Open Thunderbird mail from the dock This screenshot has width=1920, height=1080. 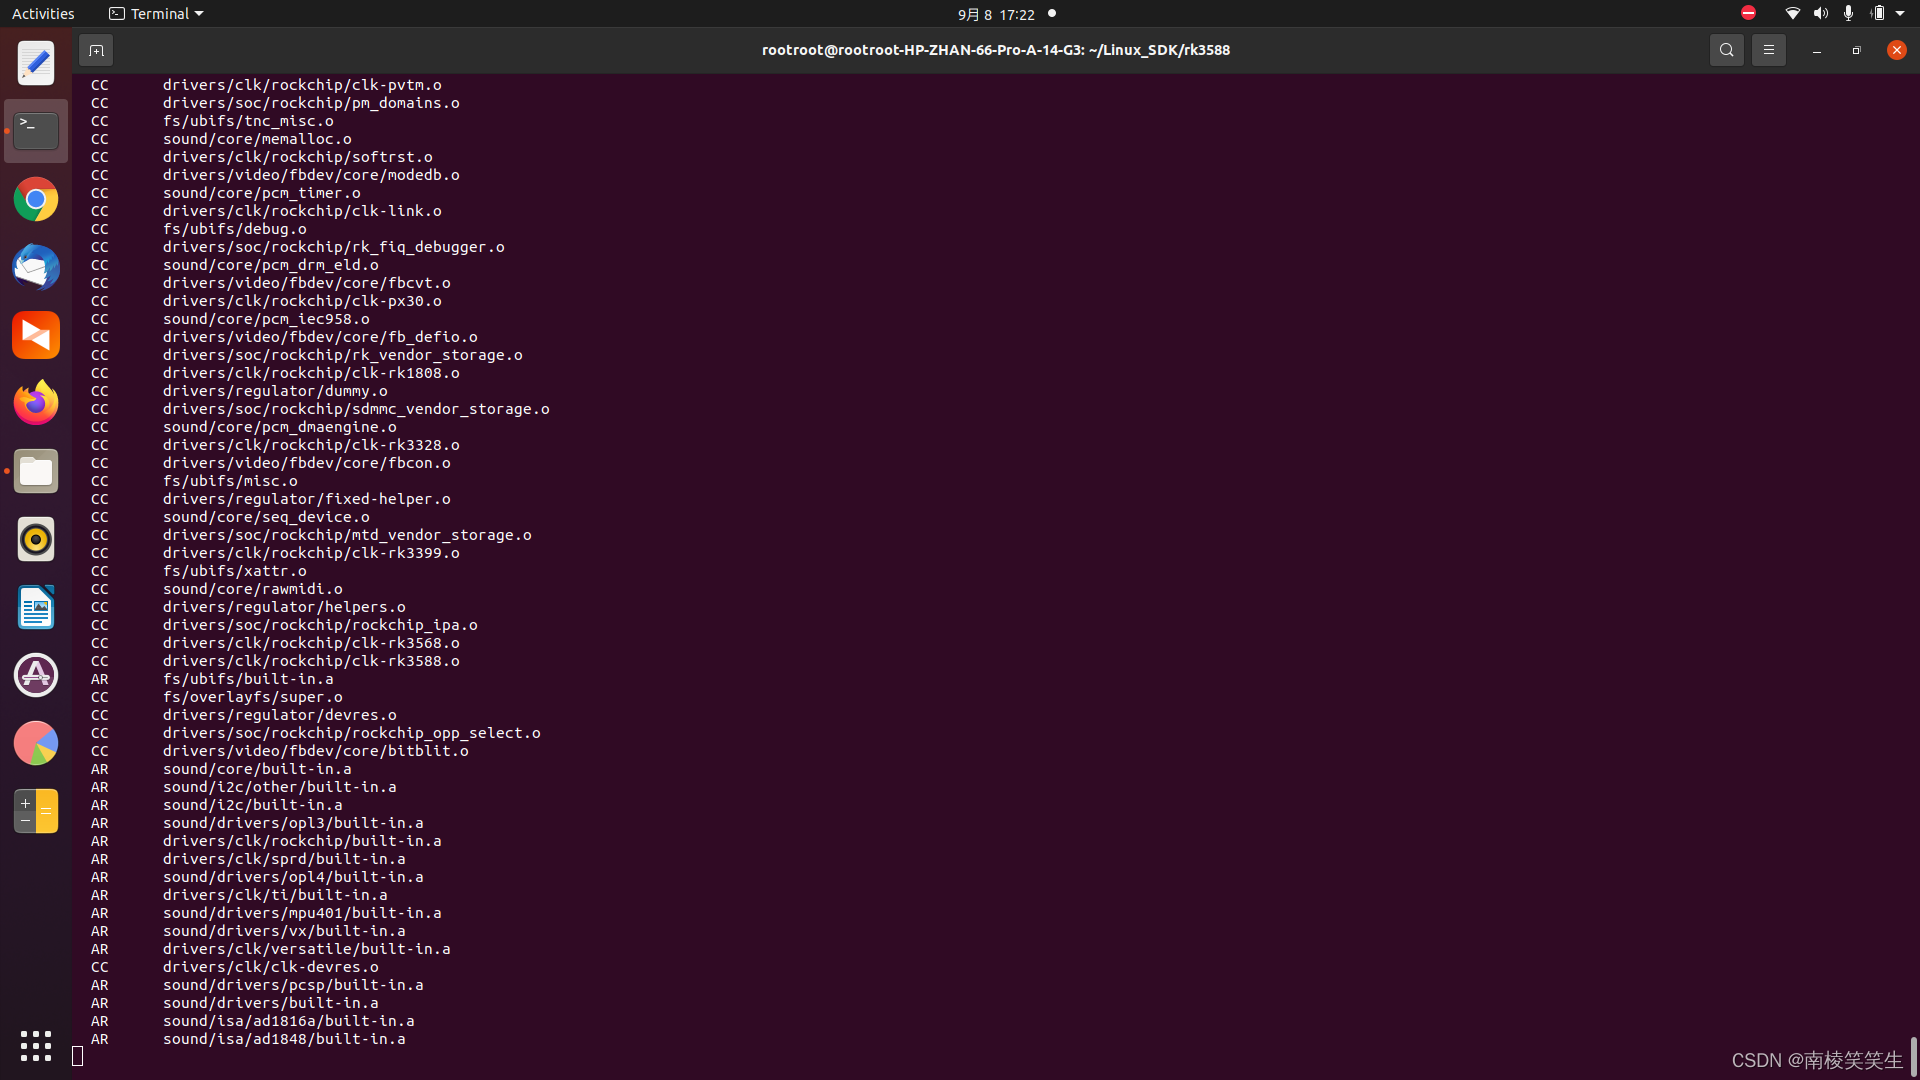[x=36, y=268]
